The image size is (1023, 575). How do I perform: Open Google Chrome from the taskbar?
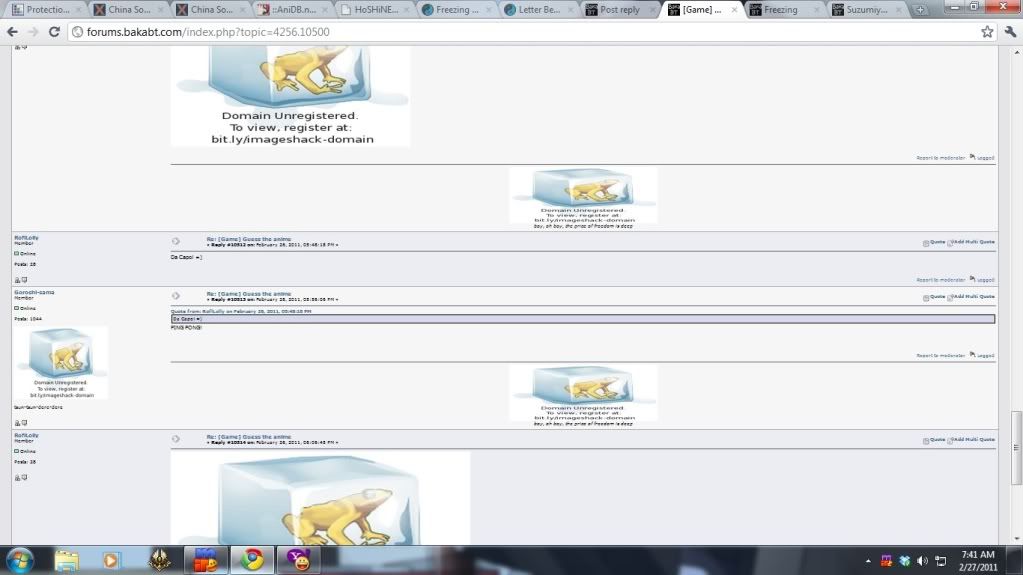click(x=252, y=559)
